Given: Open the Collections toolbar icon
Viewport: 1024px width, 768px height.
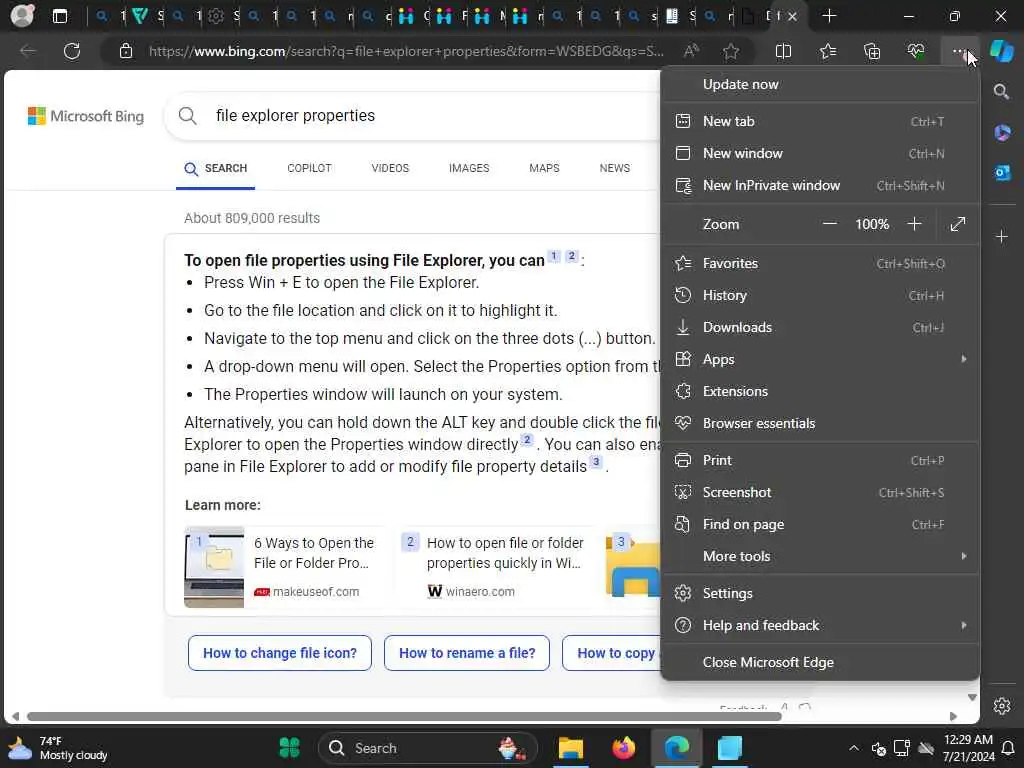Looking at the screenshot, I should tap(872, 51).
